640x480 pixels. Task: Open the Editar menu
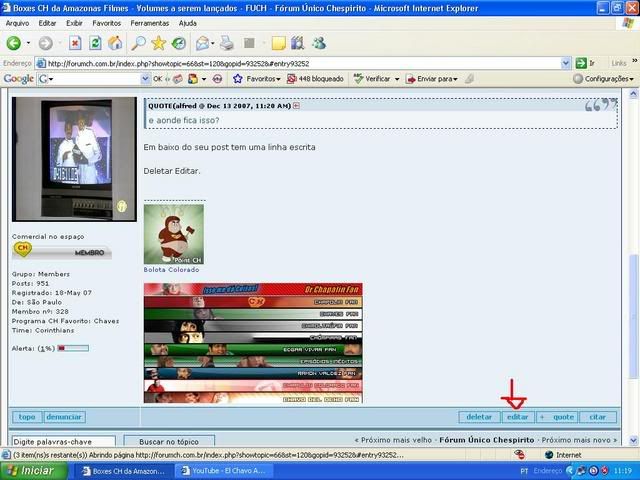click(x=47, y=23)
